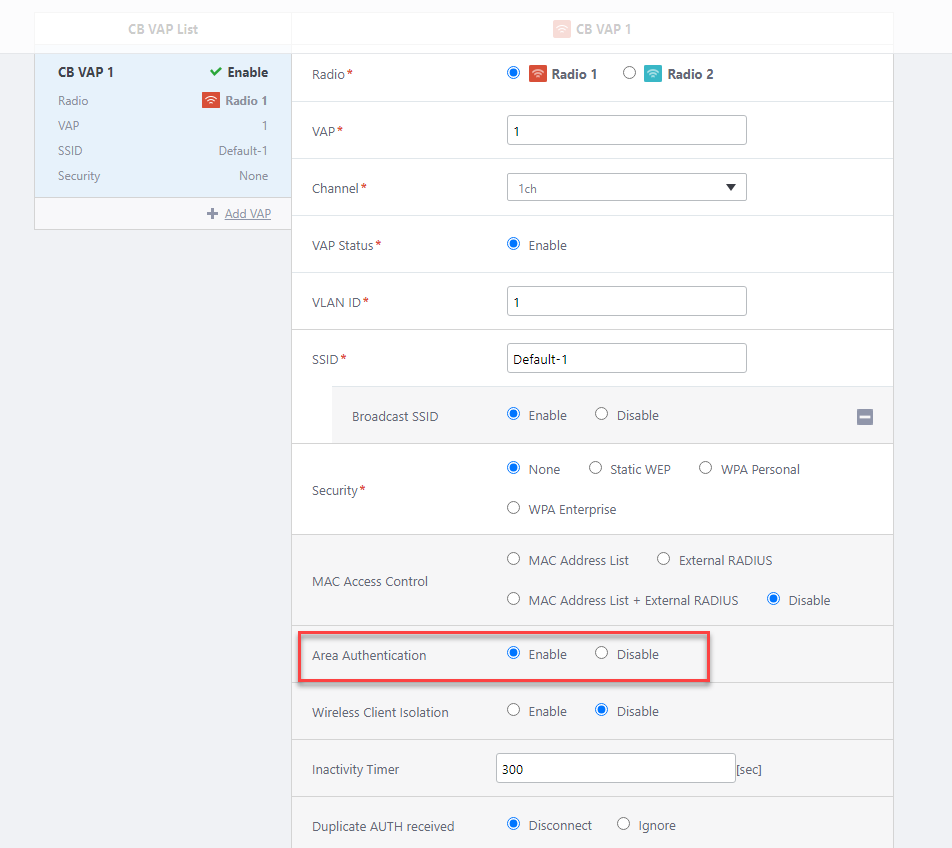Viewport: 952px width, 848px height.
Task: Click the green Enable checkmark in VAP list
Action: coord(216,72)
